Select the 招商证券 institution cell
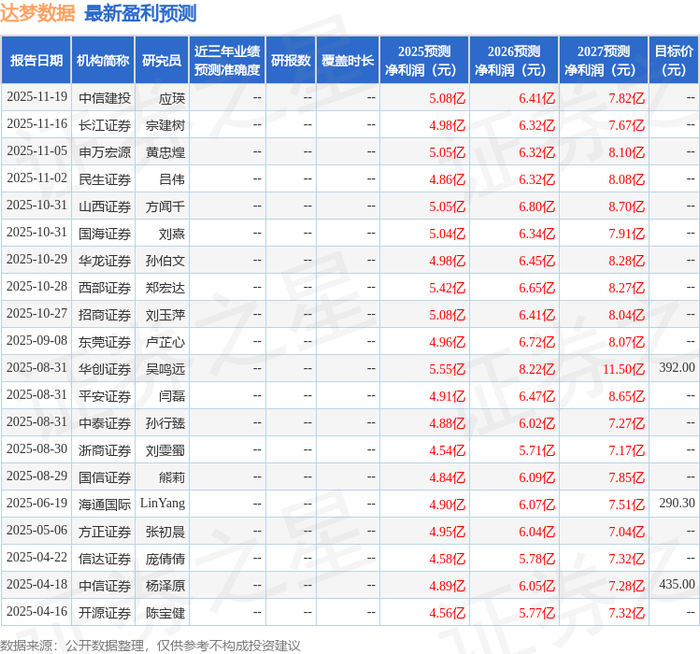Image resolution: width=700 pixels, height=654 pixels. (x=104, y=315)
